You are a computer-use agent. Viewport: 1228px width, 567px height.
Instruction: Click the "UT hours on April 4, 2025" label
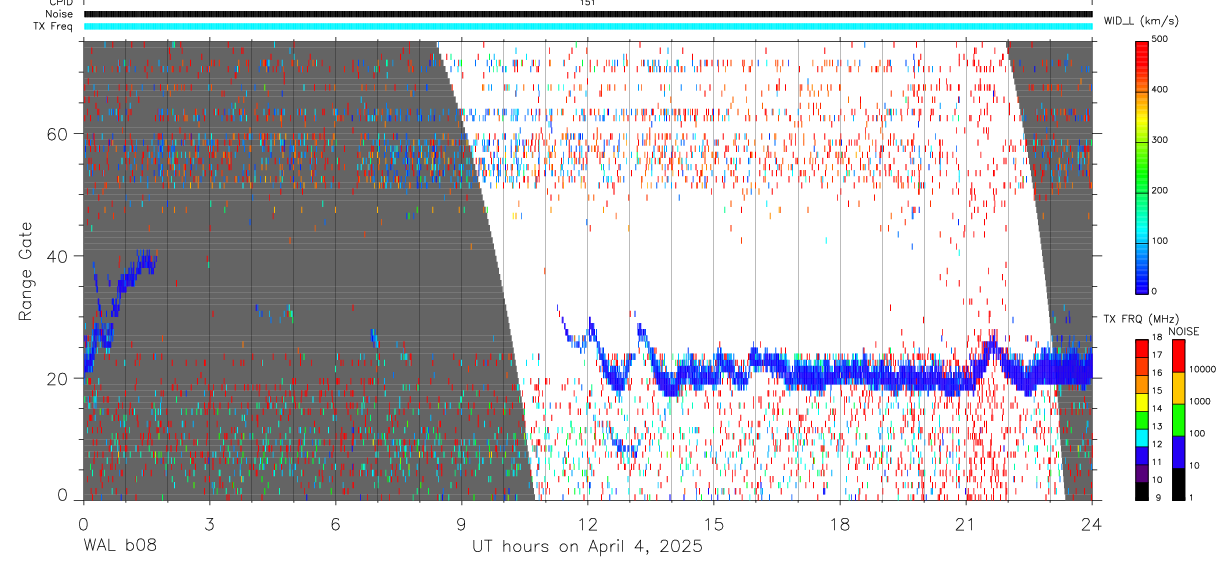click(588, 547)
